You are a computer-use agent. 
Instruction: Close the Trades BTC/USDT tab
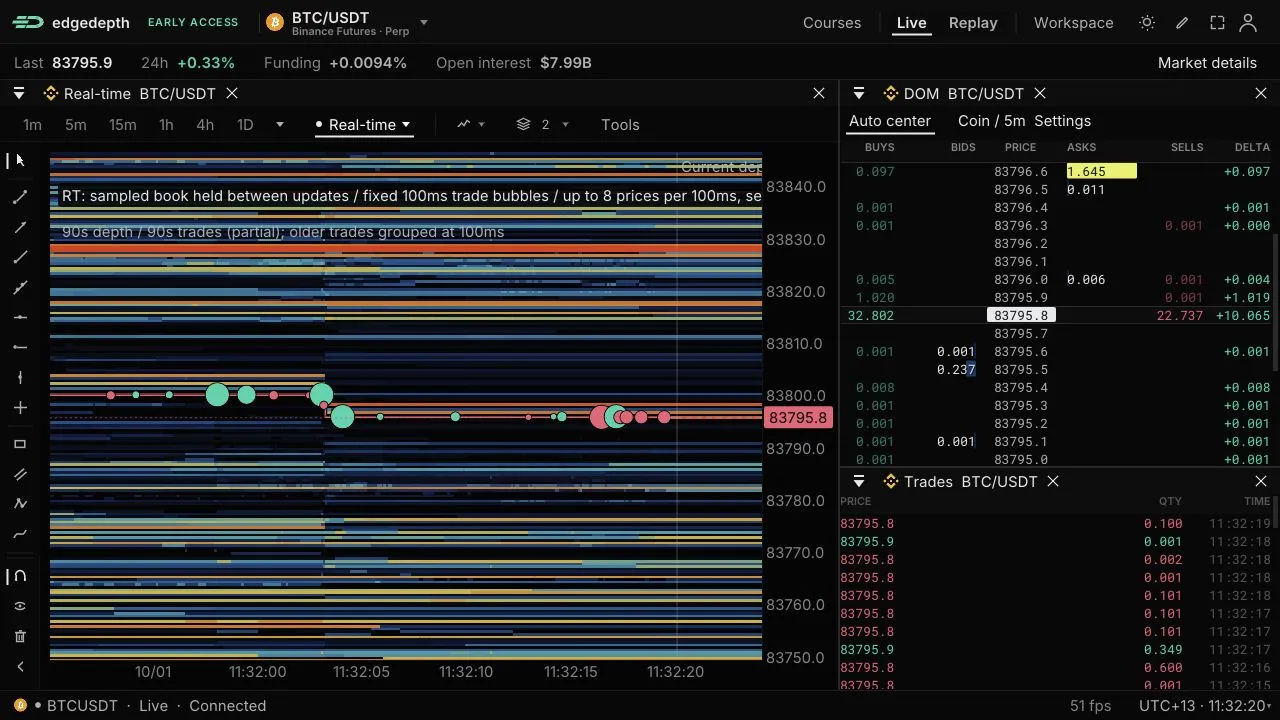coord(1053,481)
